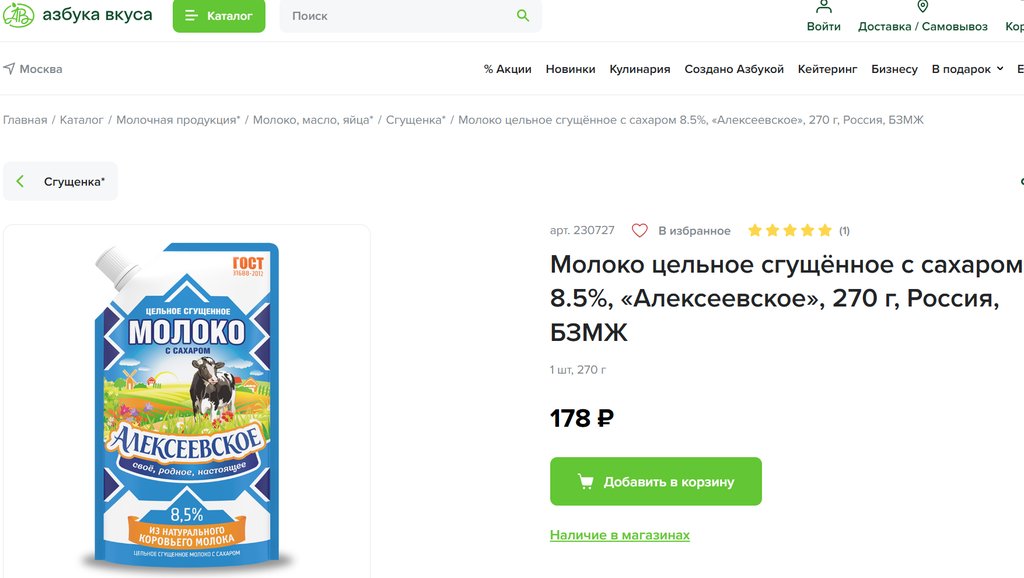This screenshot has height=578, width=1024.
Task: Open the % Акции menu item
Action: [x=507, y=69]
